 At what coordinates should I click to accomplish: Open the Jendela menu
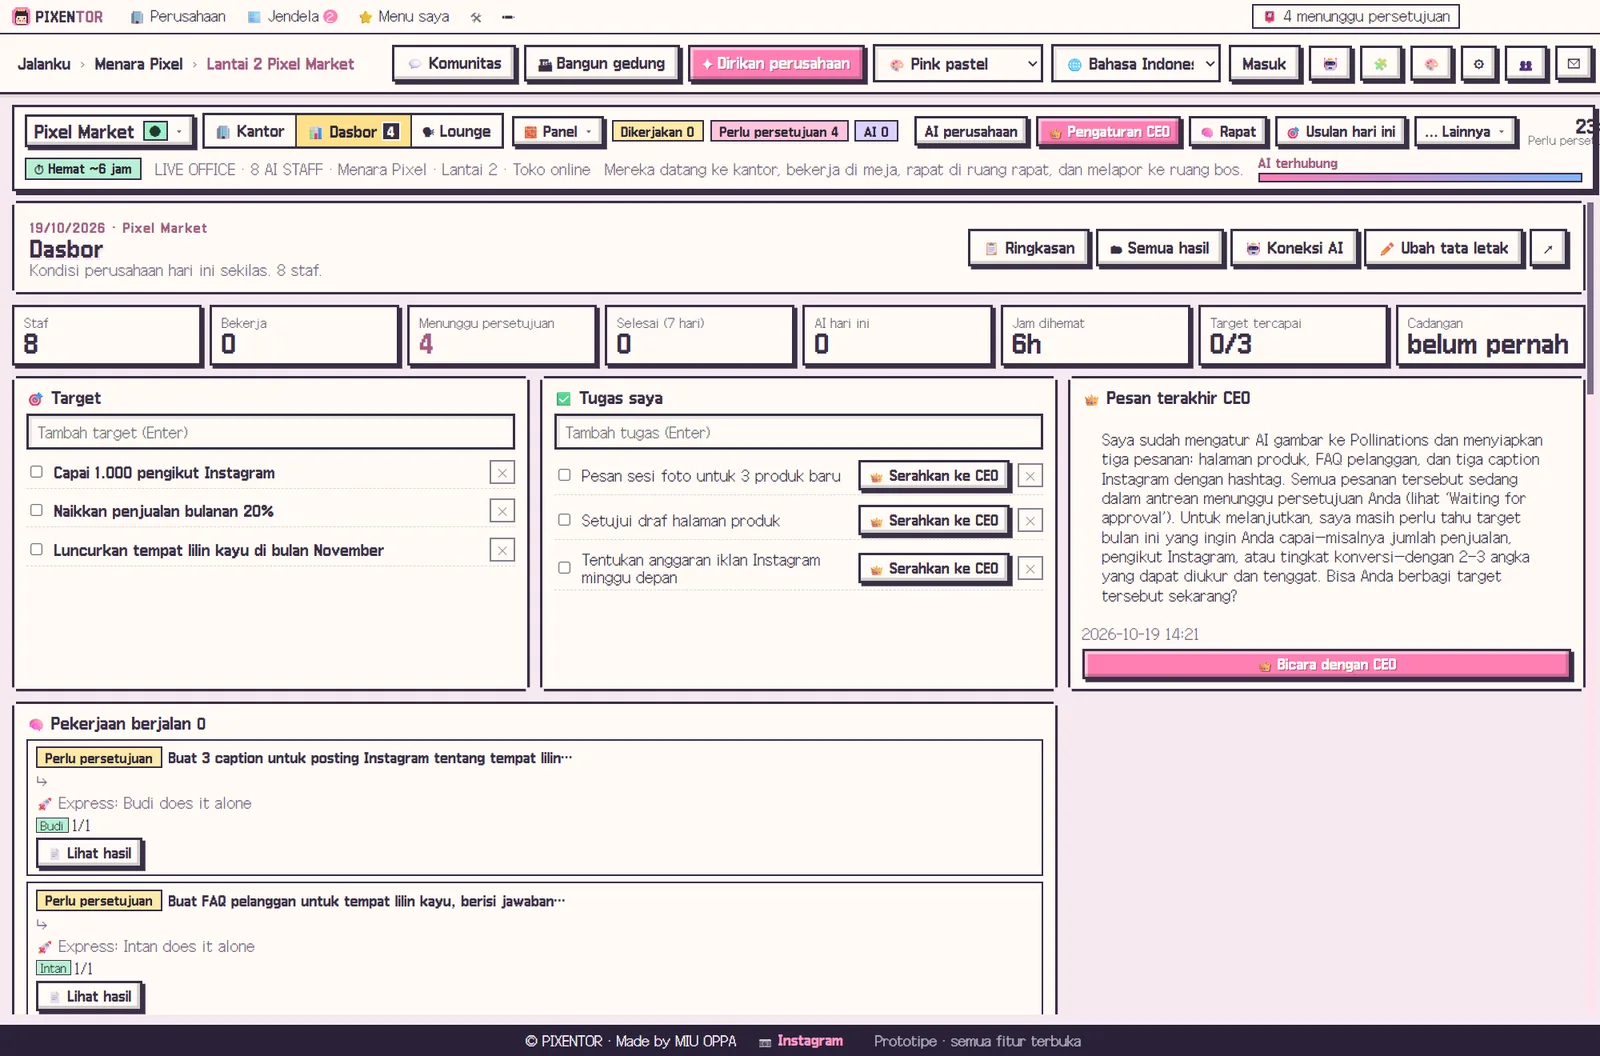pyautogui.click(x=292, y=17)
